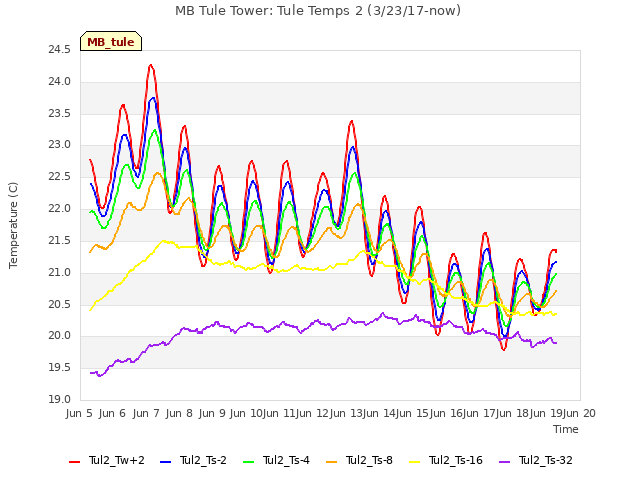Select the Tul2_Ts-32 legend label
This screenshot has height=480, width=640.
pyautogui.click(x=546, y=460)
